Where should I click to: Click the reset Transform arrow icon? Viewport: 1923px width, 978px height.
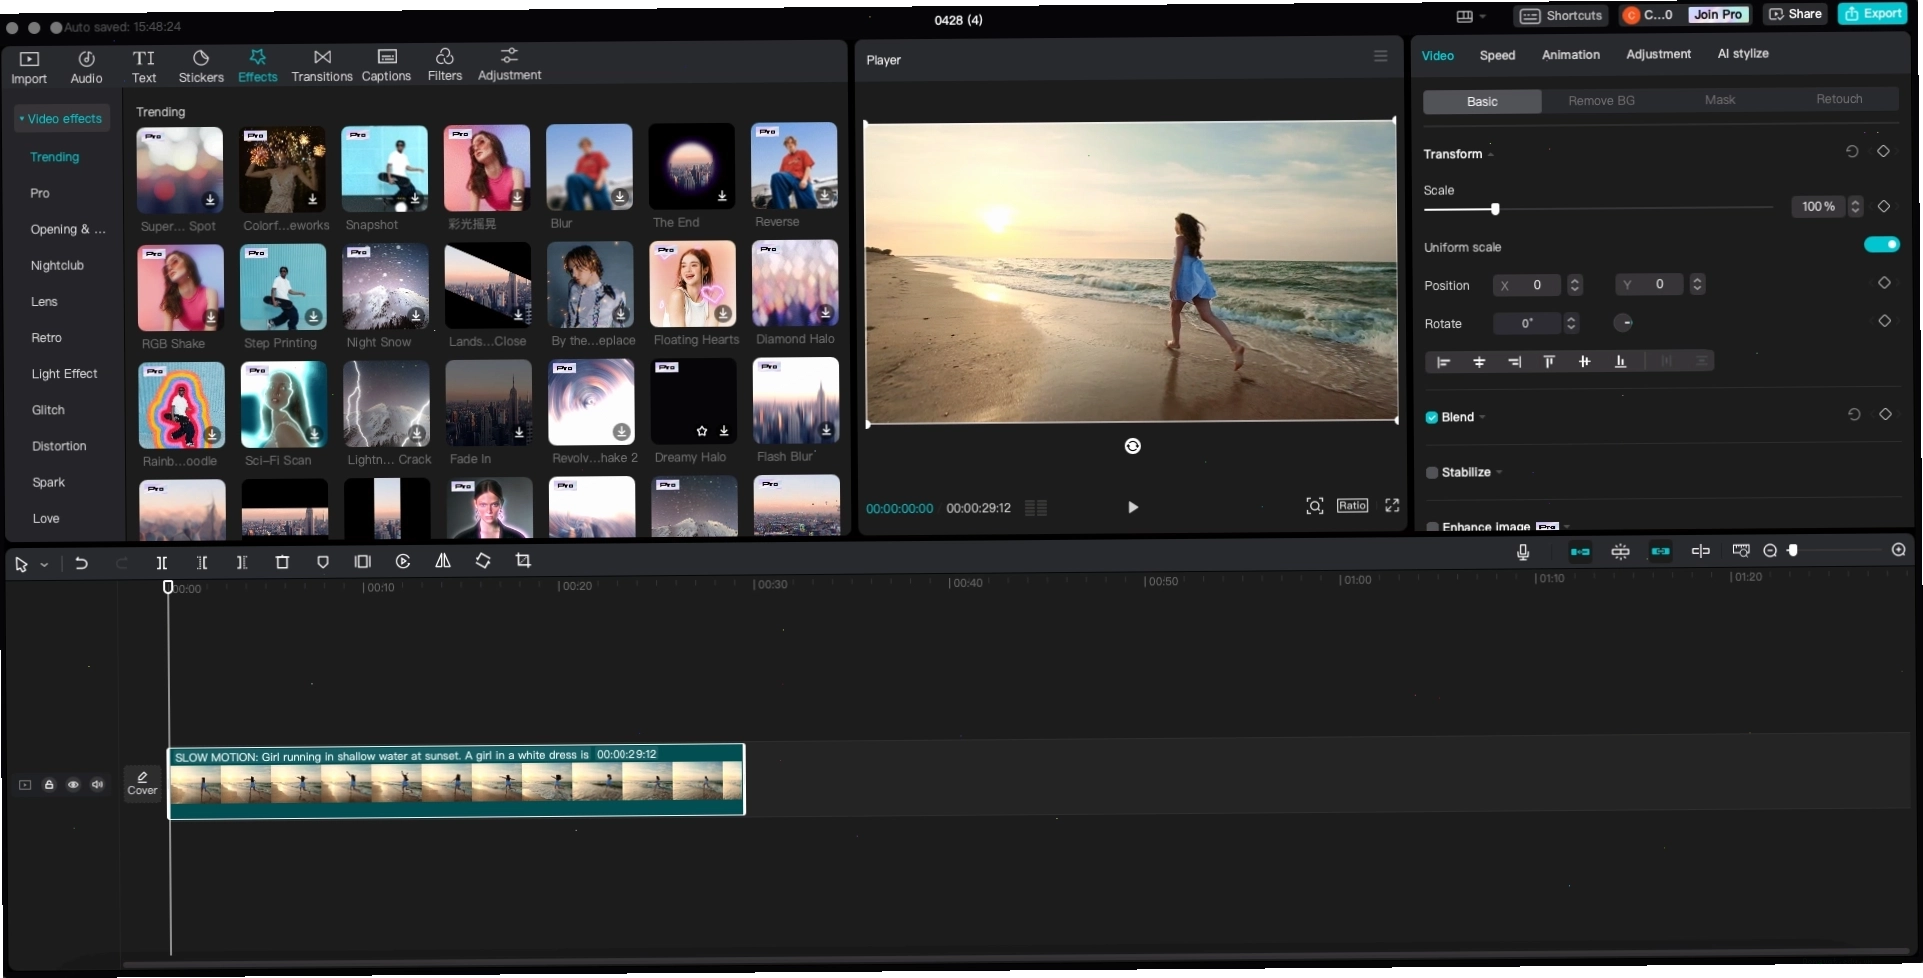pos(1852,151)
